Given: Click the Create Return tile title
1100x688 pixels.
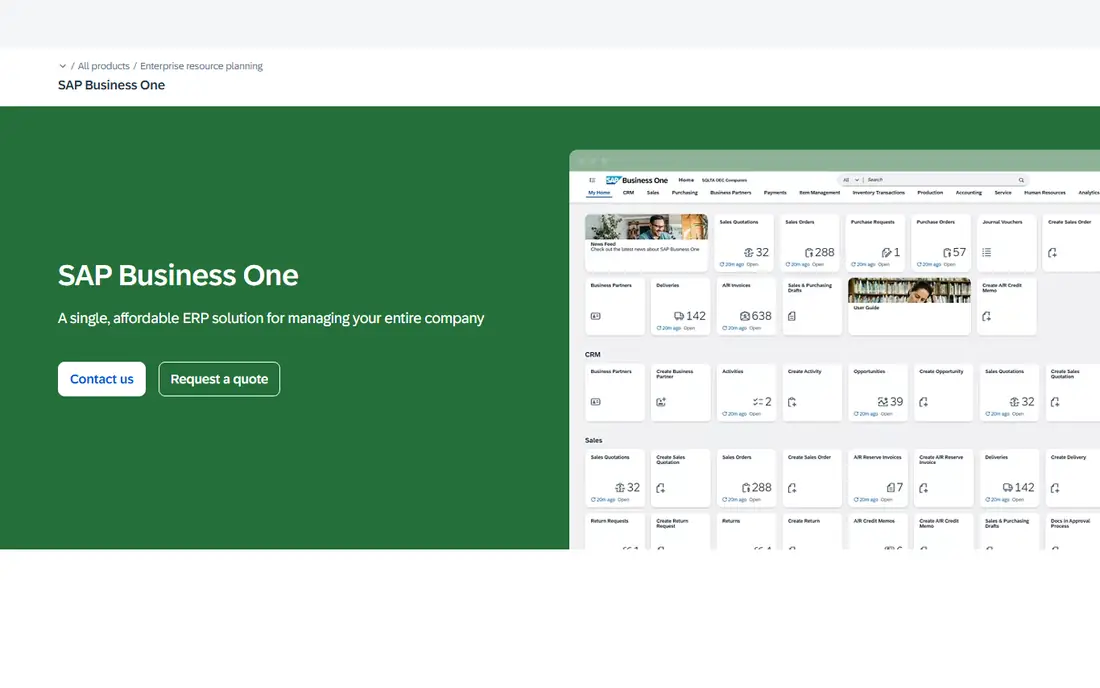Looking at the screenshot, I should click(x=804, y=521).
